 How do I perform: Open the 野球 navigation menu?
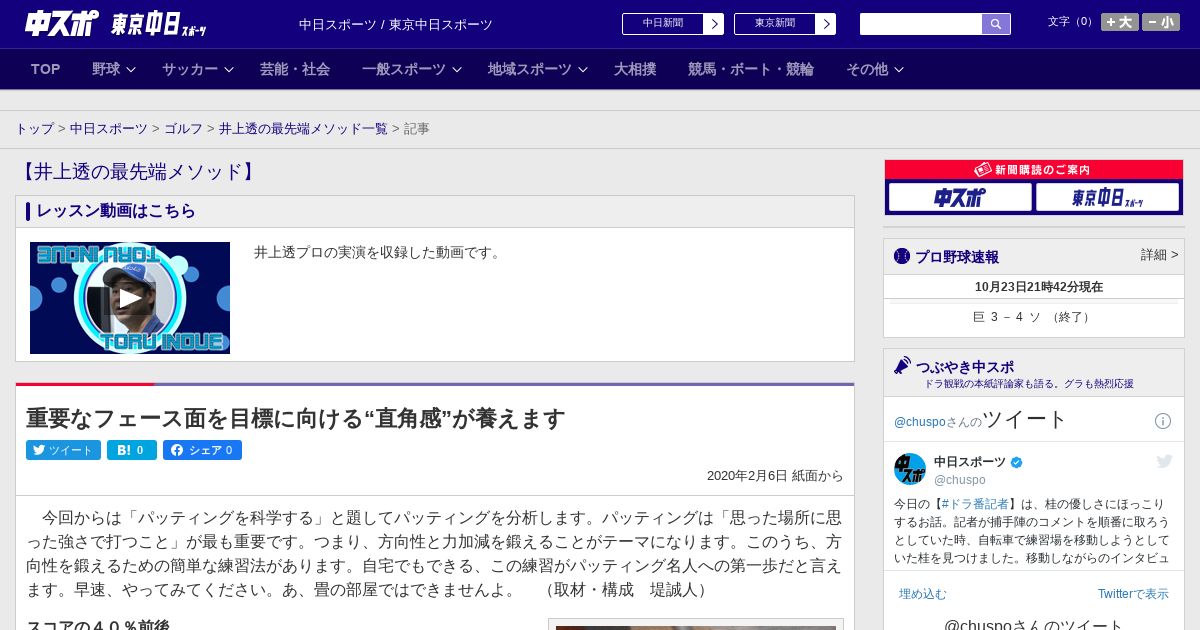106,69
